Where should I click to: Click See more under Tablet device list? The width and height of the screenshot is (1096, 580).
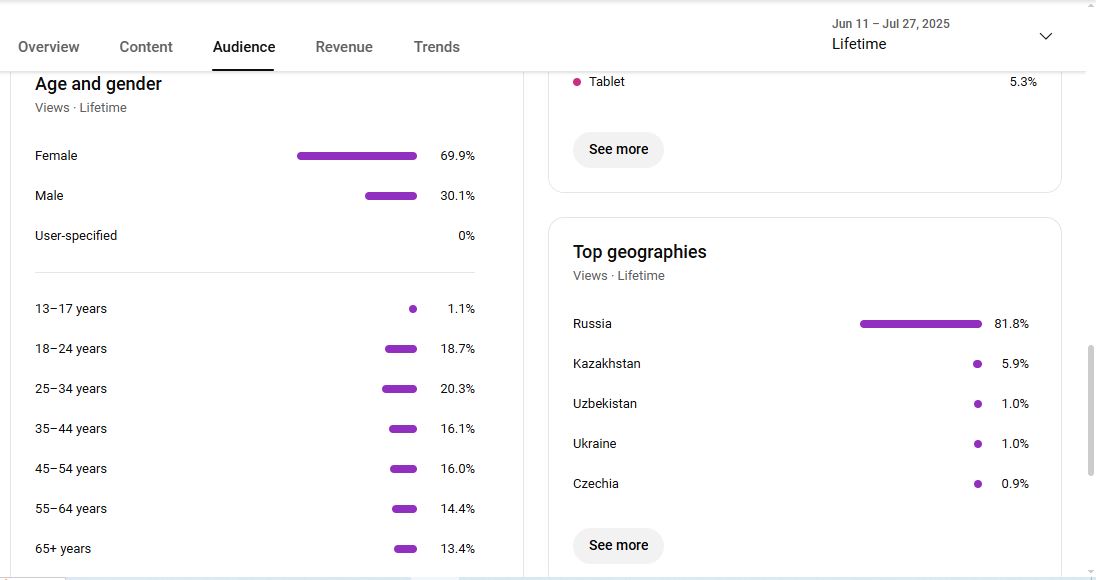pos(618,150)
